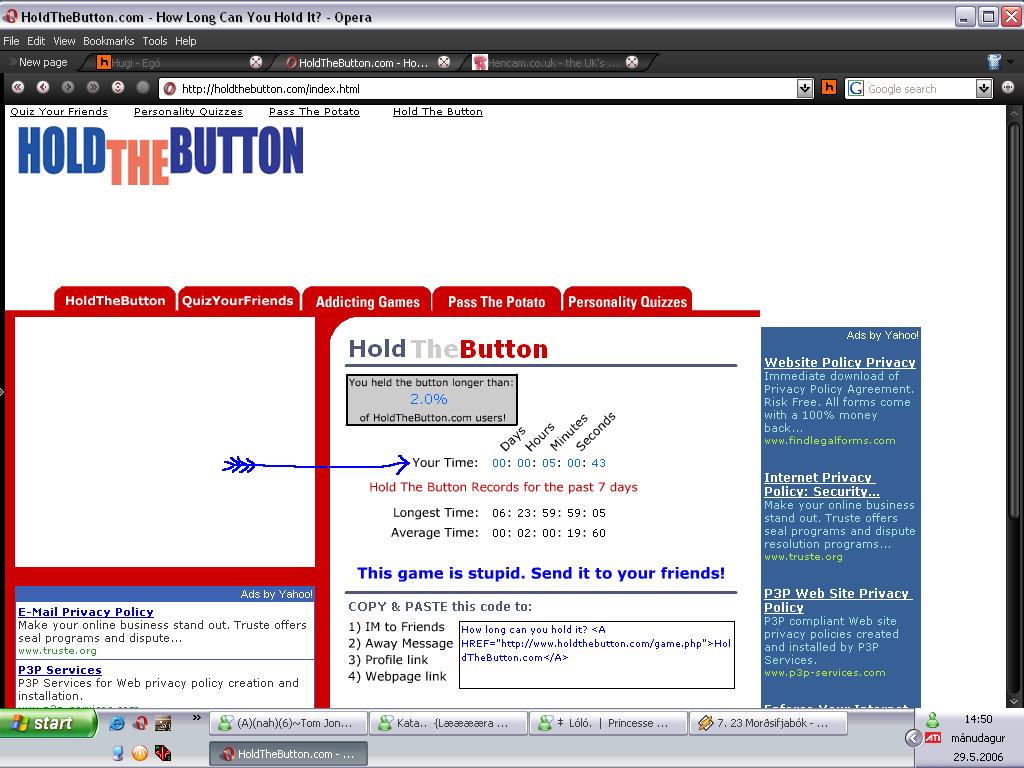This screenshot has height=768, width=1024.
Task: Click the brown quick launch icon
Action: [x=163, y=723]
